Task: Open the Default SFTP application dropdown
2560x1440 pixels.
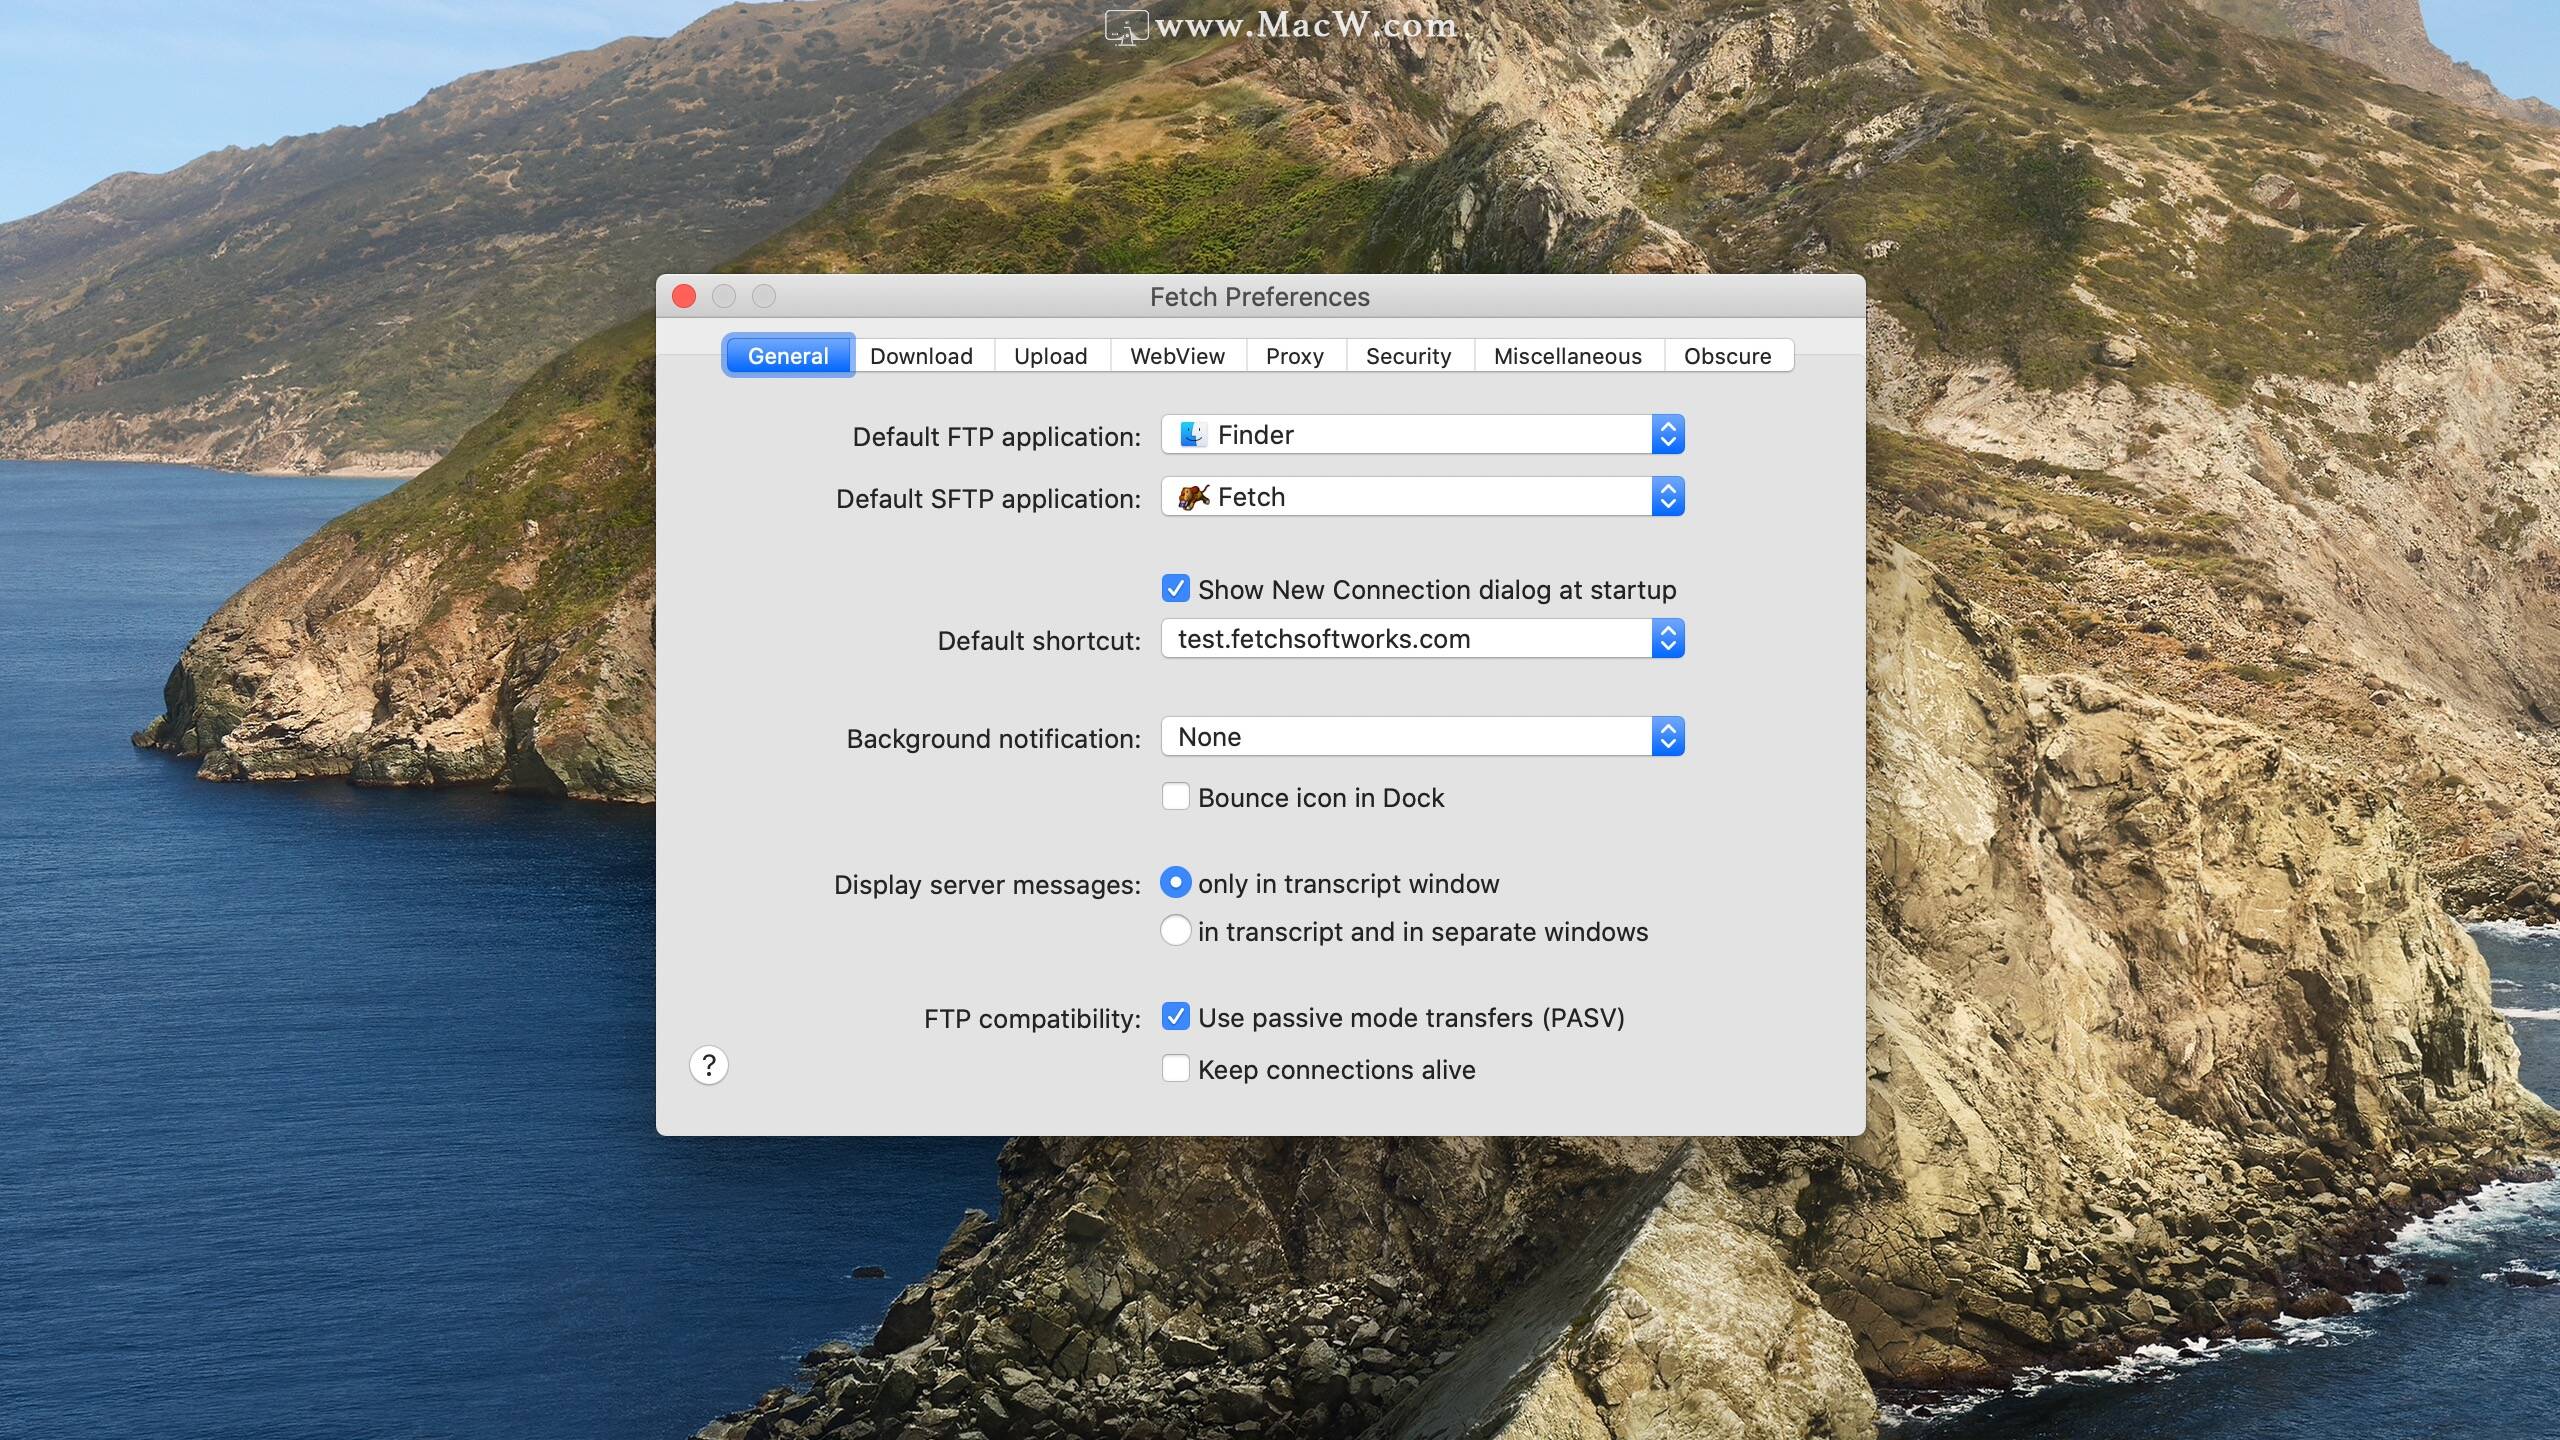Action: click(1422, 497)
